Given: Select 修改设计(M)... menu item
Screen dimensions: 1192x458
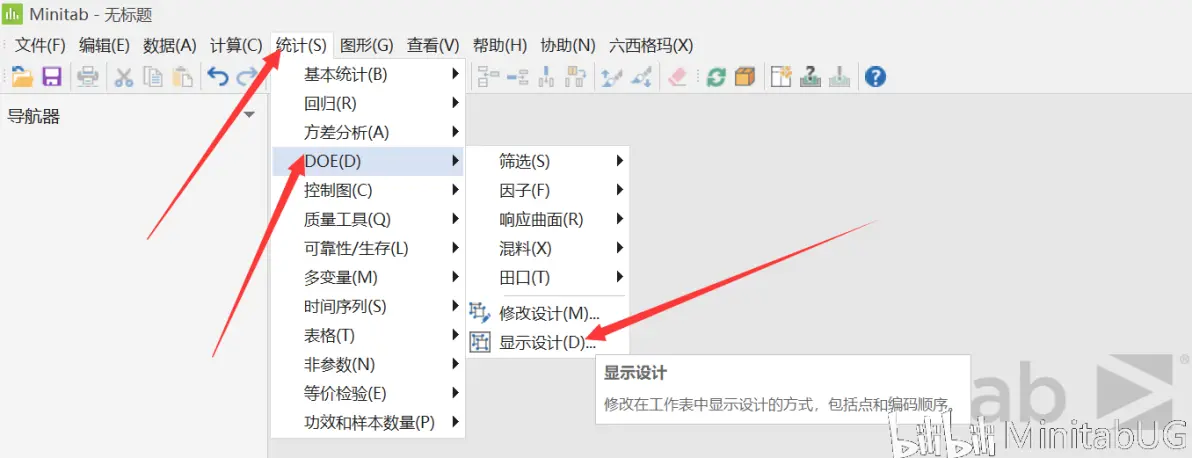Looking at the screenshot, I should click(x=547, y=313).
